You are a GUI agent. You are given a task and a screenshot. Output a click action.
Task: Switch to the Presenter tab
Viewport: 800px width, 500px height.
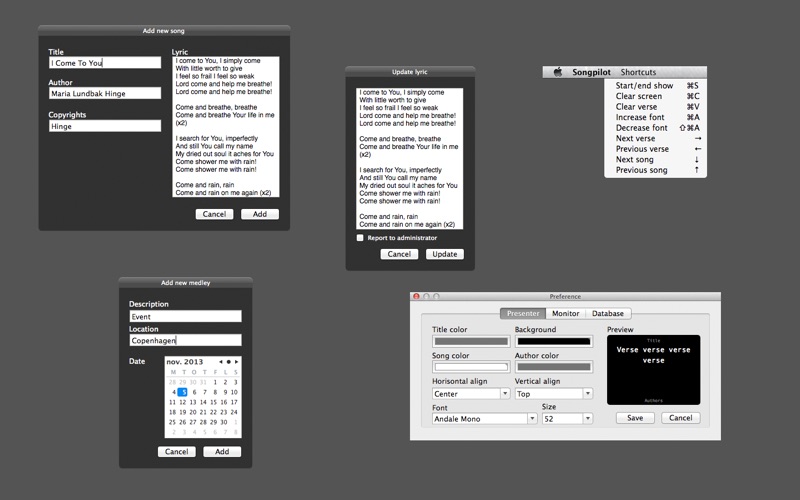tap(523, 313)
